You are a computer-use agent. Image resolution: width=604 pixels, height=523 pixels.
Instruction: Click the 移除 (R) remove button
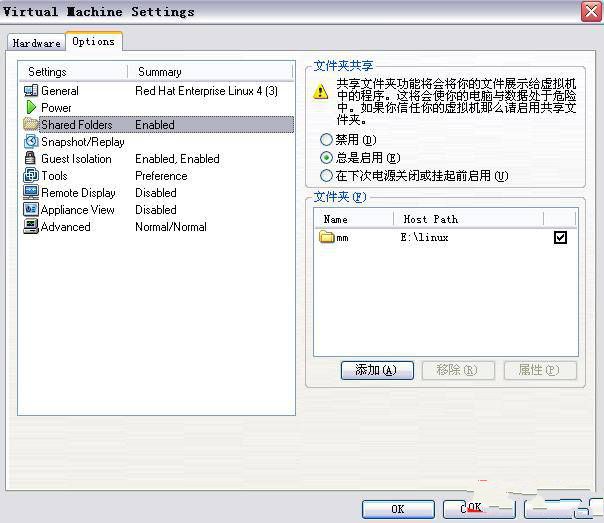click(x=458, y=370)
